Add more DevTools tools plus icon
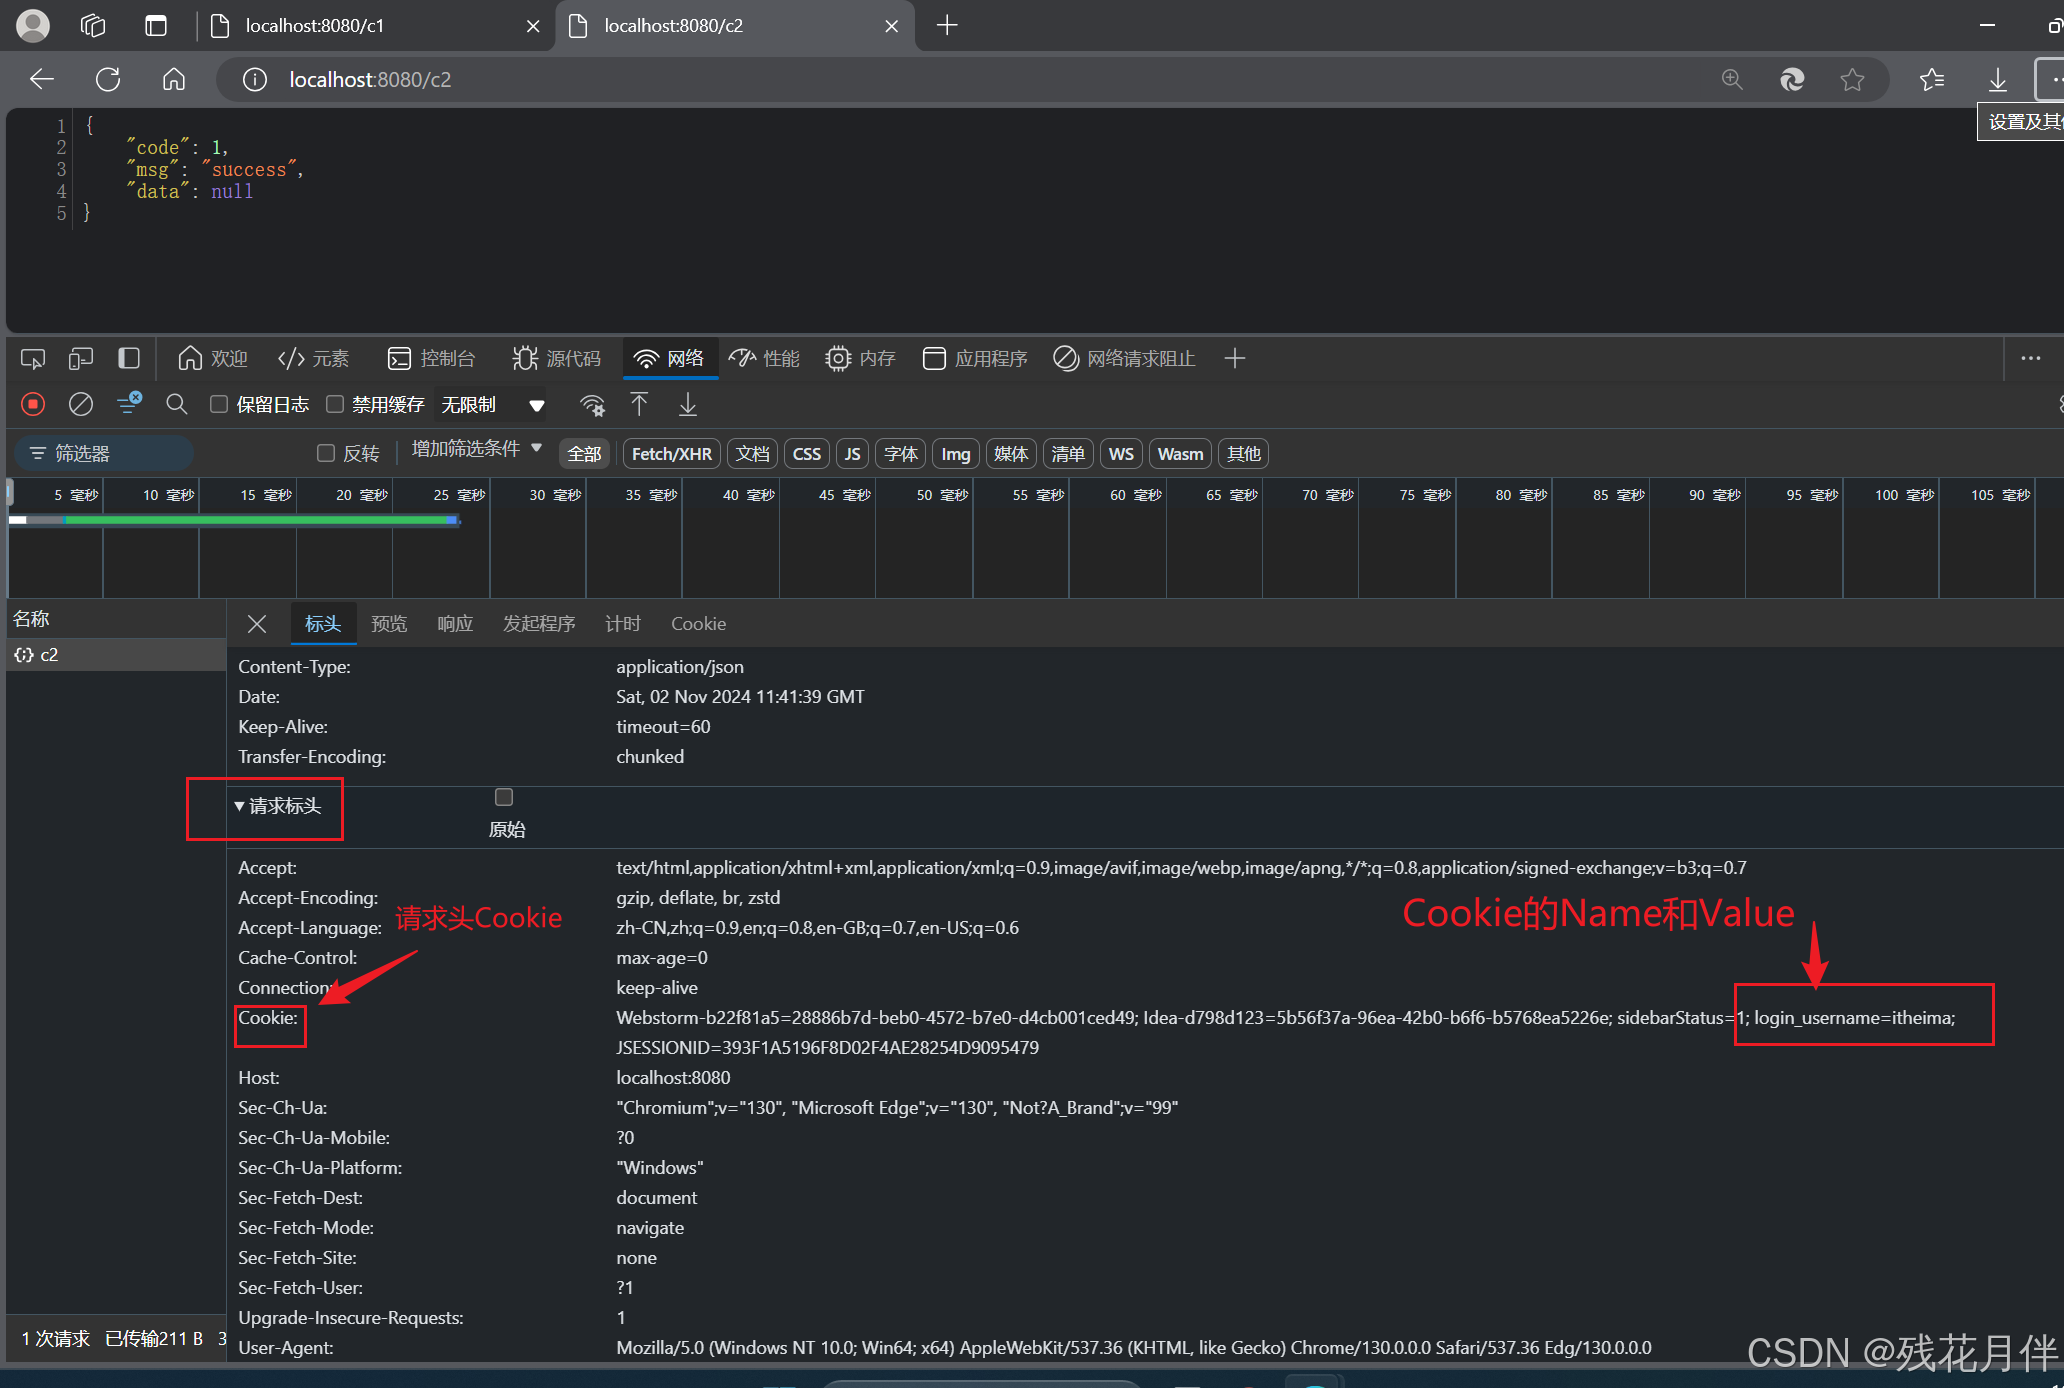Viewport: 2064px width, 1388px height. click(x=1235, y=358)
